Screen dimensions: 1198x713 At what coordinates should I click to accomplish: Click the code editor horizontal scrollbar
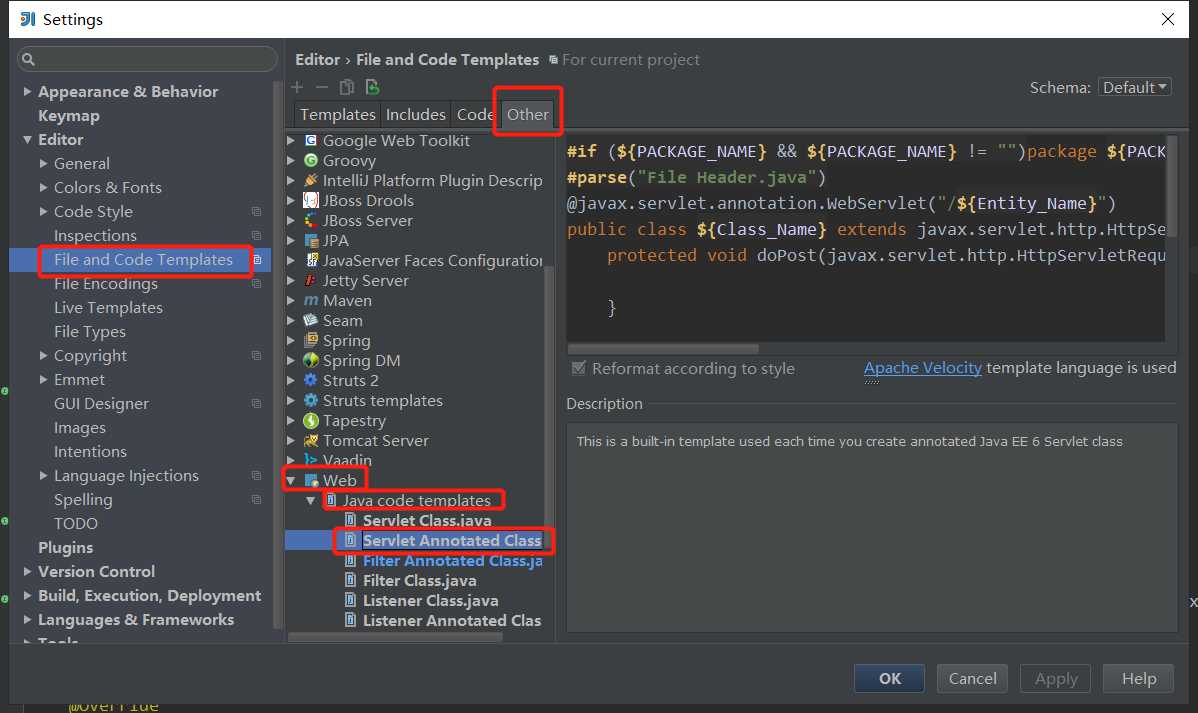[x=663, y=348]
